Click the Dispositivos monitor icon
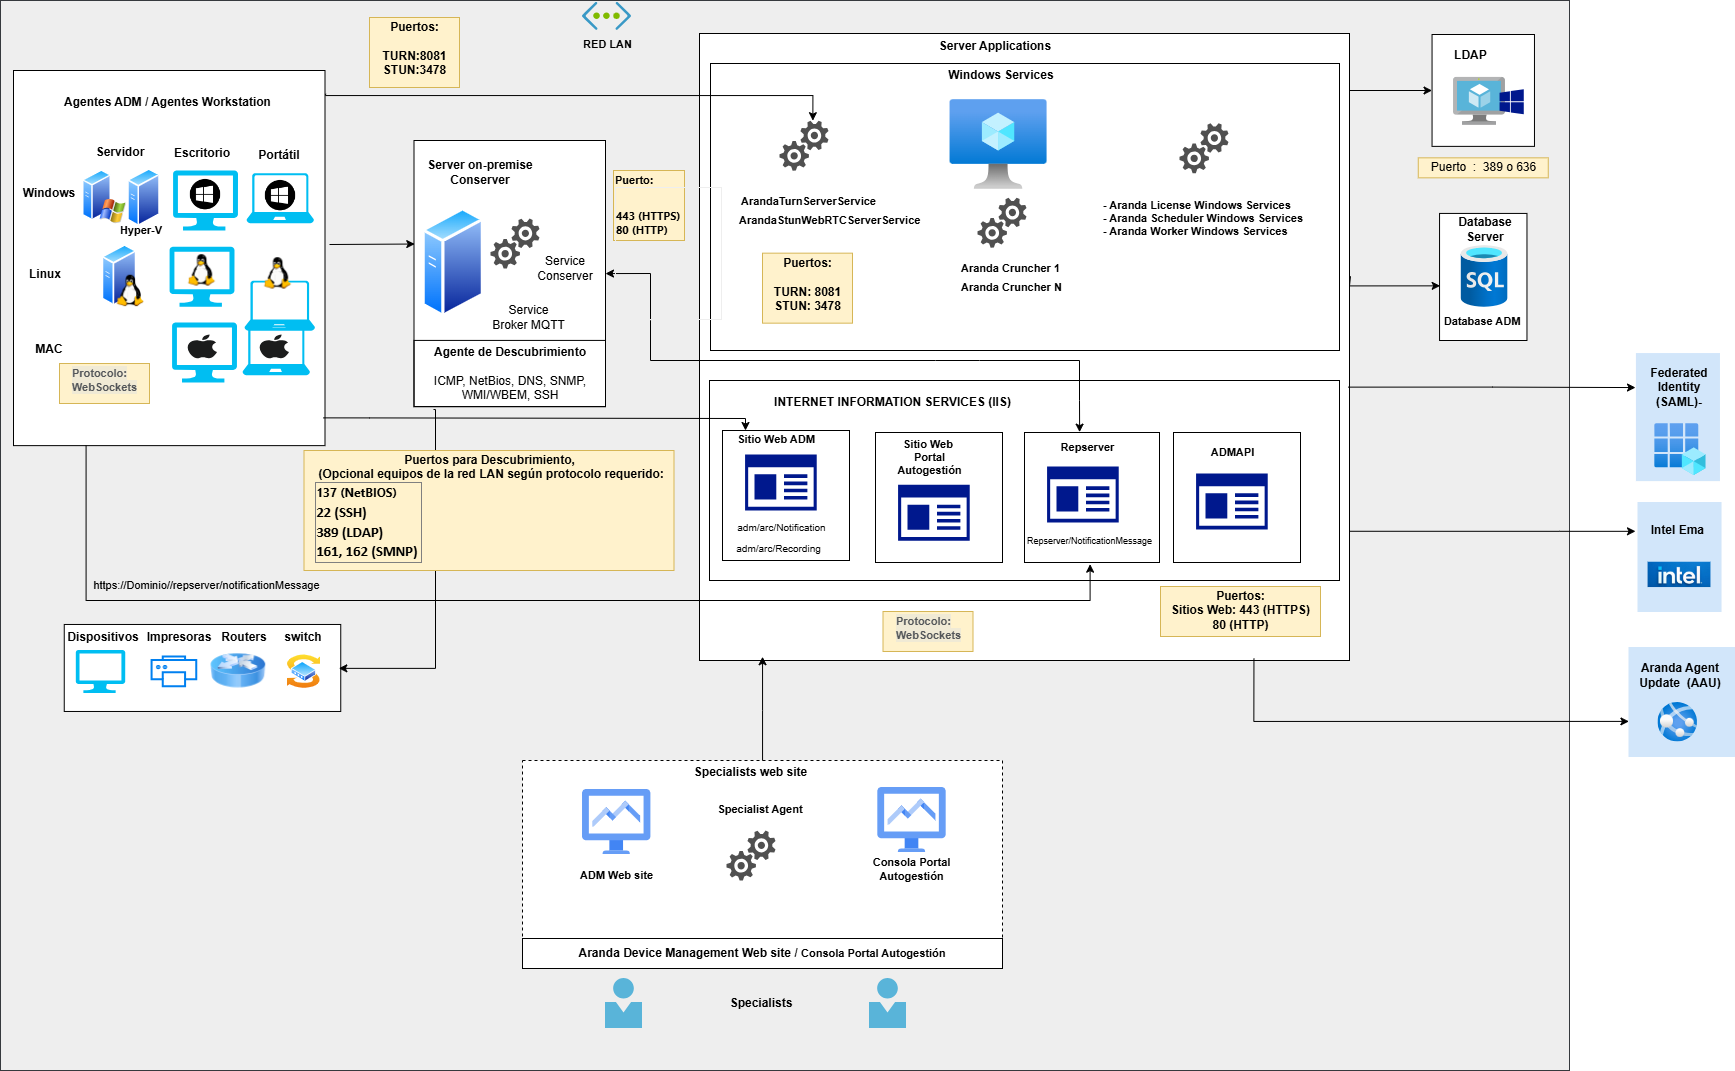Screen dimensions: 1735x1071 click(101, 671)
